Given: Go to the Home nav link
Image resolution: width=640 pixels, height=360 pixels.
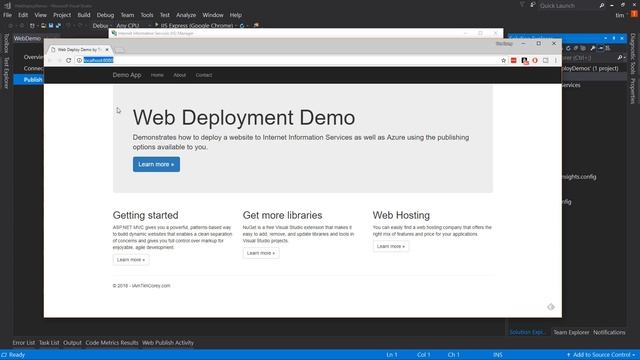Looking at the screenshot, I should [x=157, y=75].
